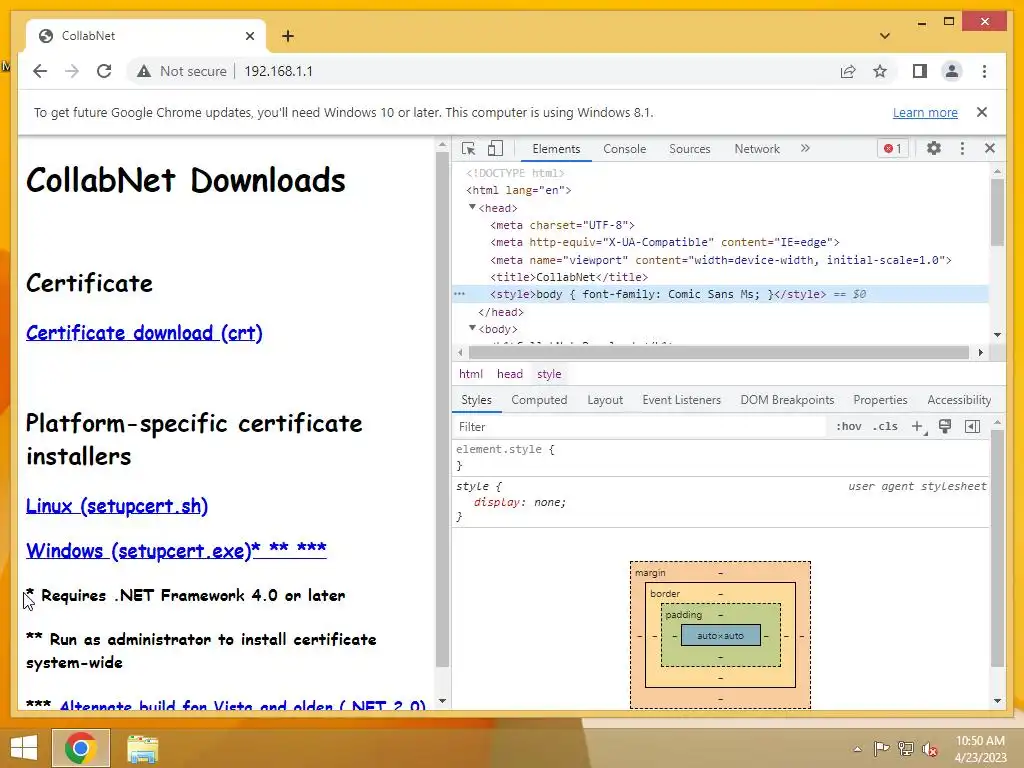Toggle the .cls classes button
Screen dimensions: 1024x768
click(x=885, y=426)
